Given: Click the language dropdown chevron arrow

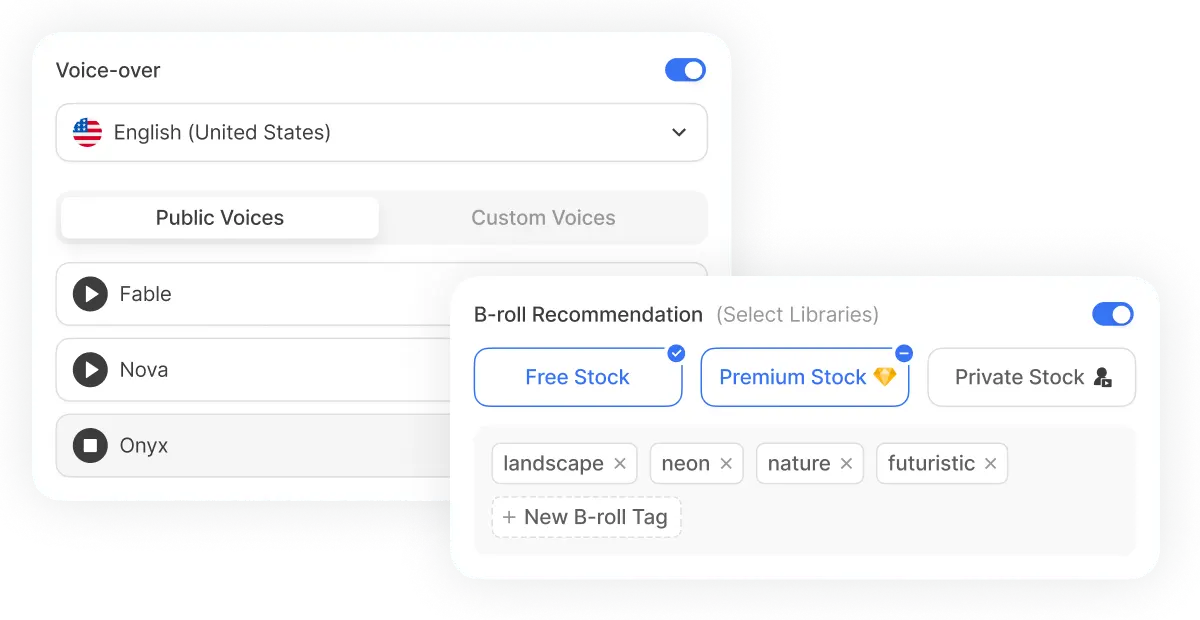Looking at the screenshot, I should pyautogui.click(x=679, y=132).
